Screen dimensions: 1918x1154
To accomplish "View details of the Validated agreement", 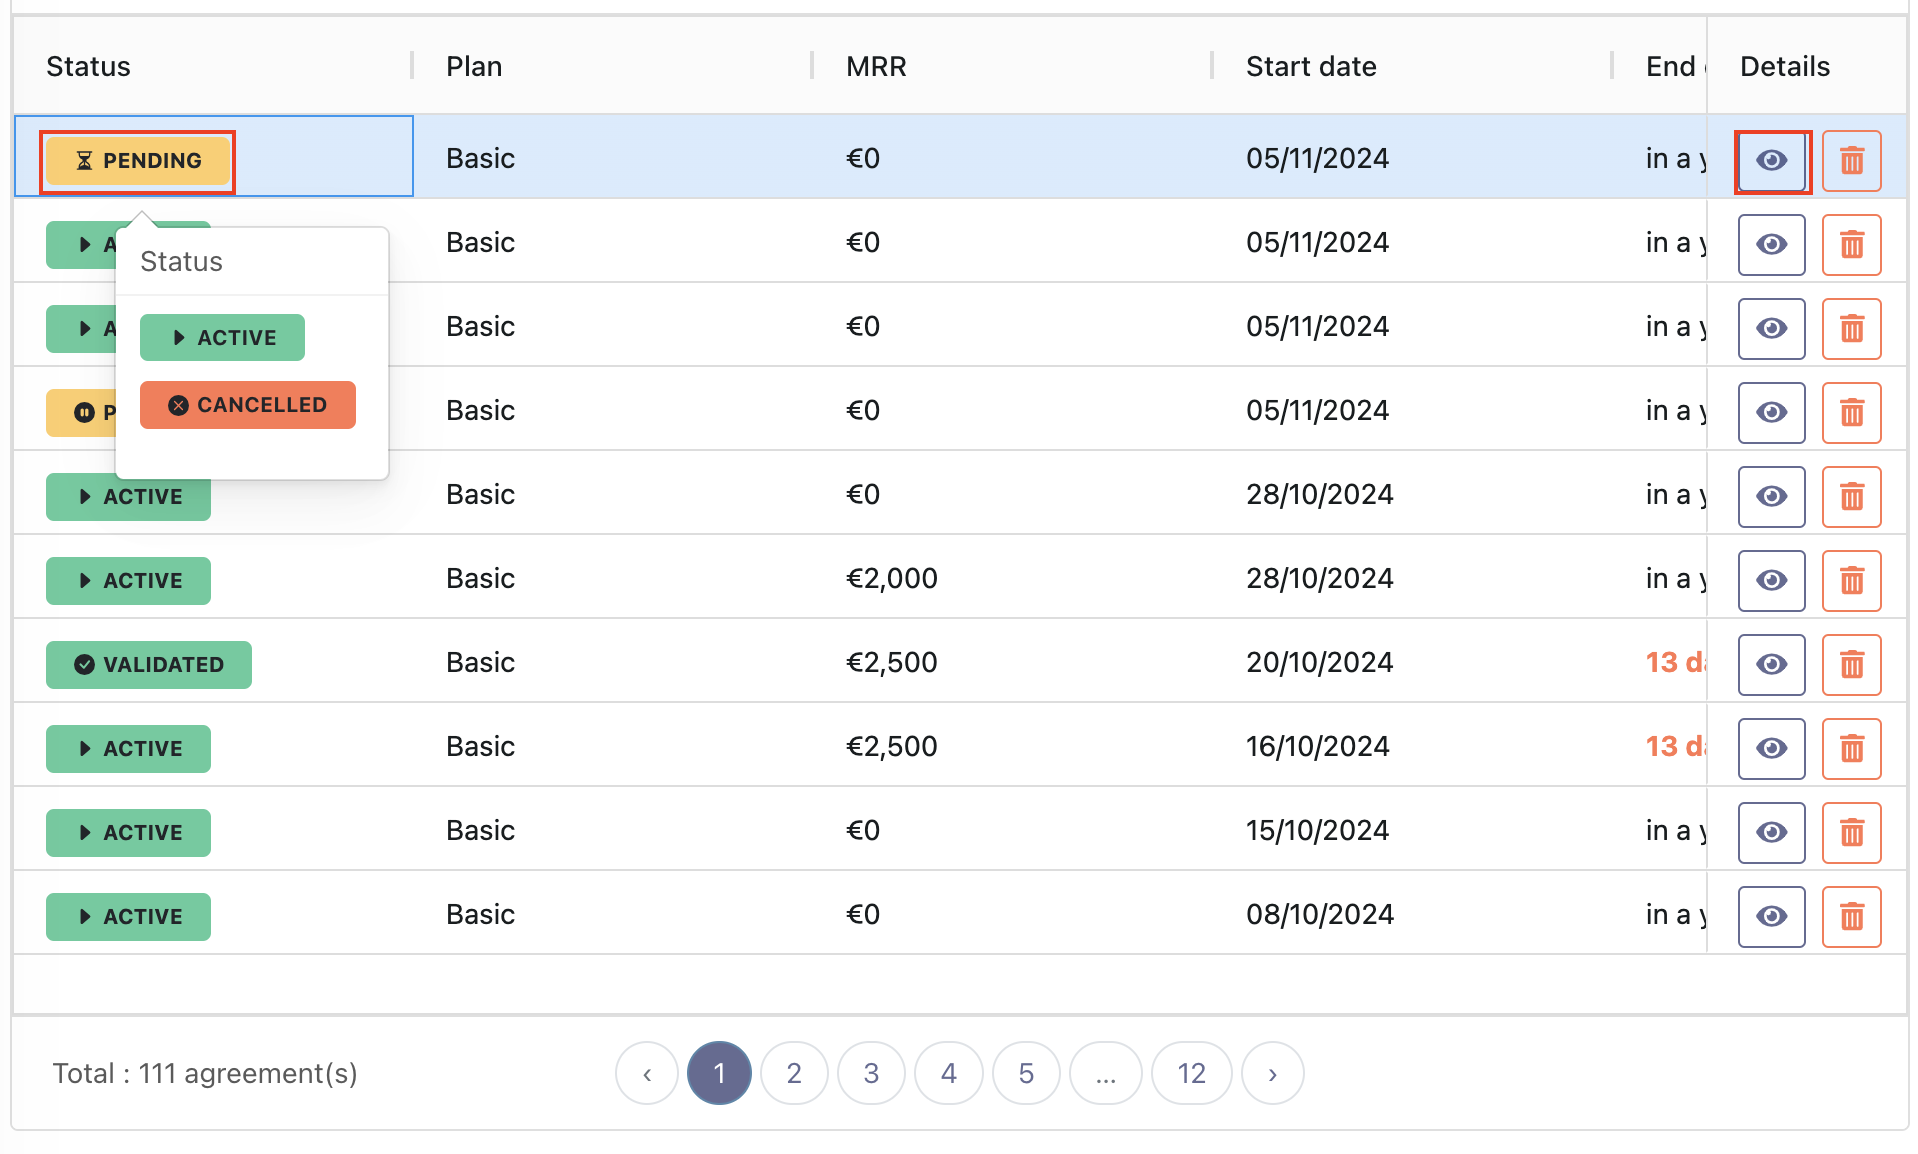I will [1771, 665].
